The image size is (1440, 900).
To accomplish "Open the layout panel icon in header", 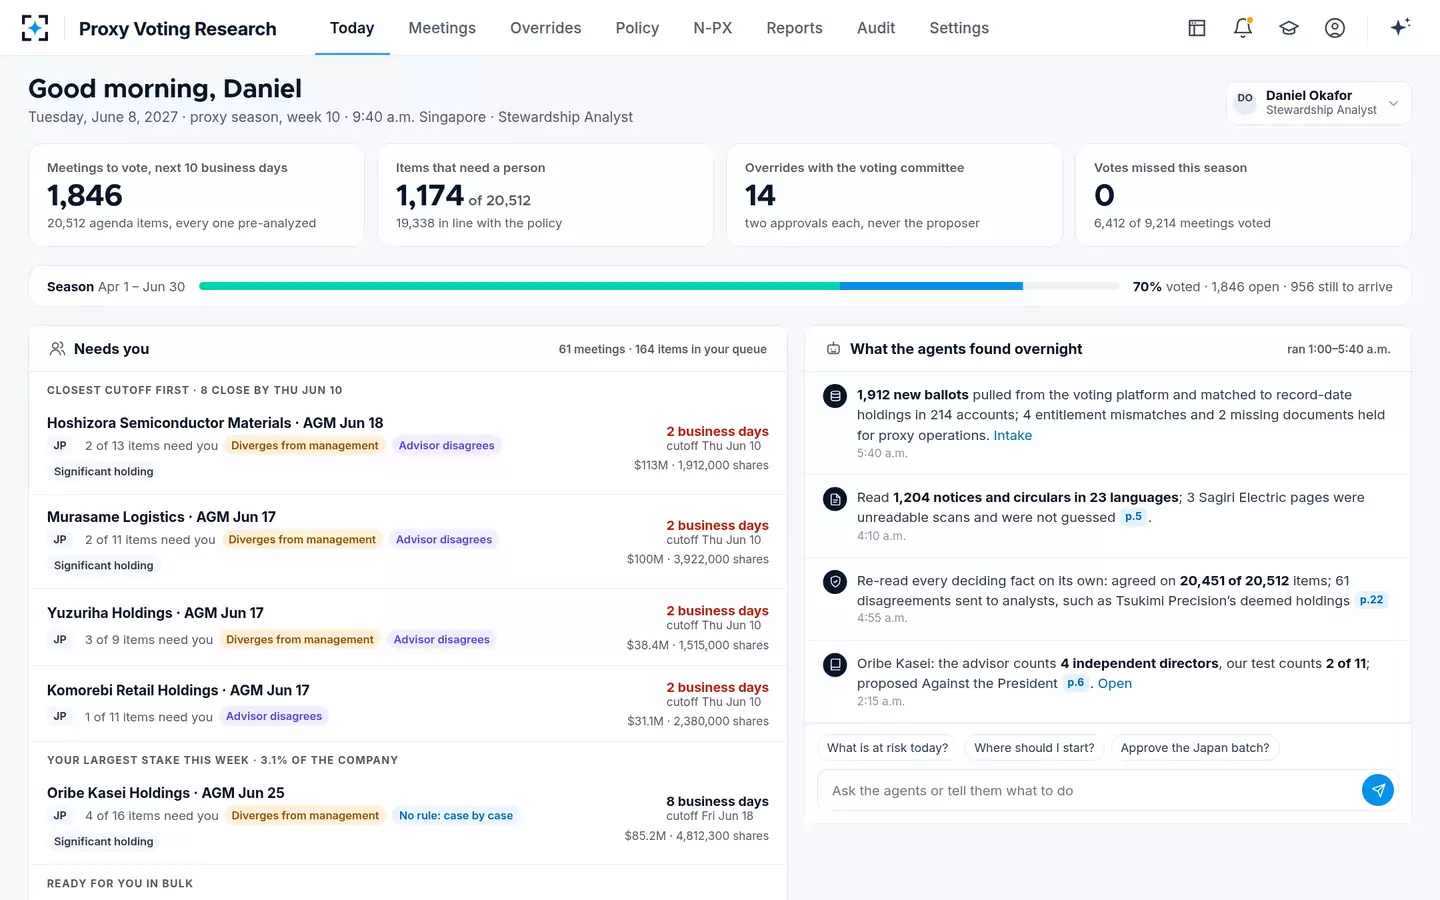I will click(1197, 28).
